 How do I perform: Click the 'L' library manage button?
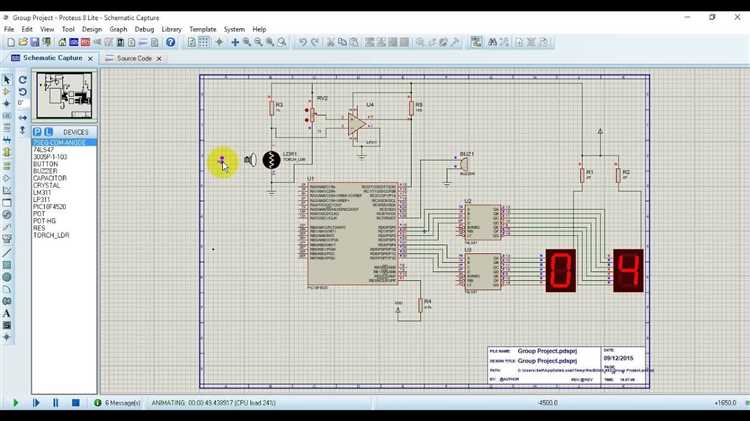[x=48, y=132]
